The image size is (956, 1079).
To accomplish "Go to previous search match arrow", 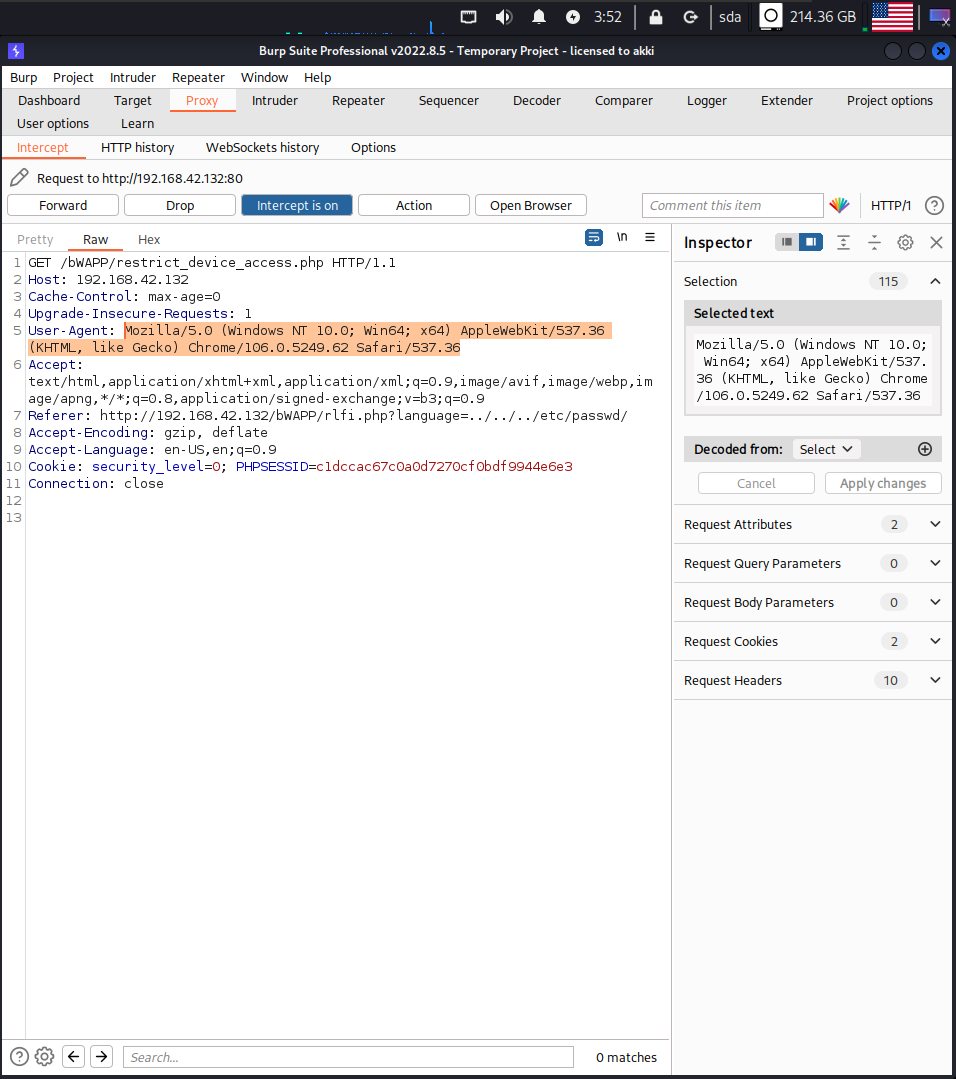I will [x=73, y=1057].
